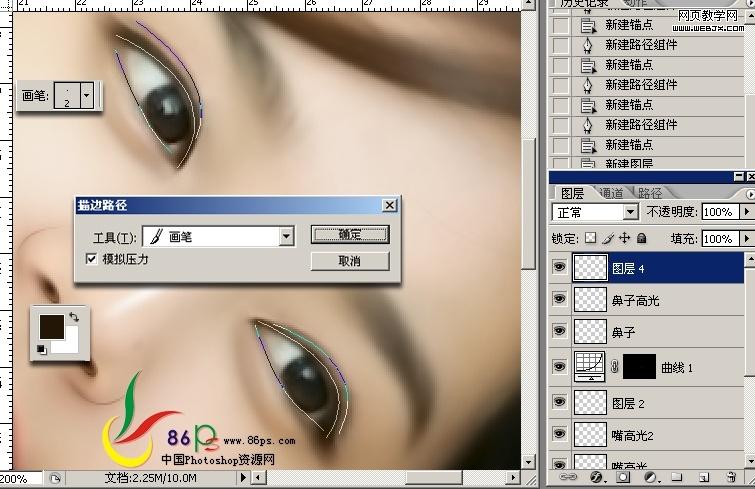Image resolution: width=755 pixels, height=489 pixels.
Task: Toggle lock transparent pixels icon
Action: pyautogui.click(x=590, y=238)
